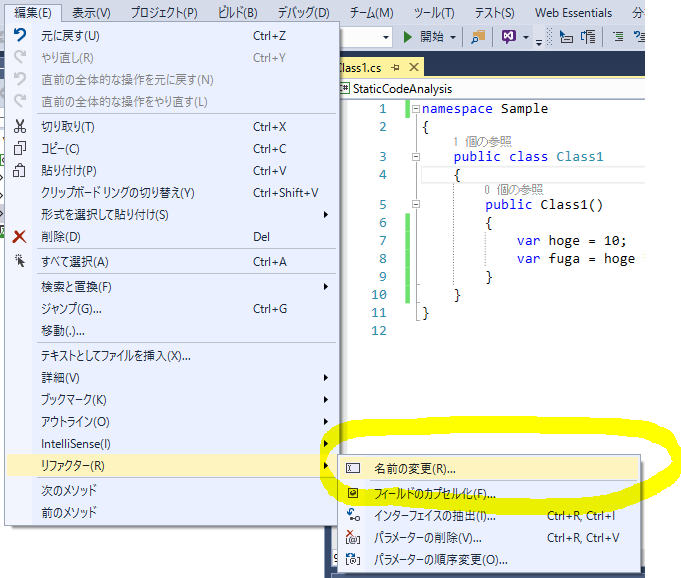Open the 開始 button dropdown arrow
The image size is (681, 578).
pos(453,37)
